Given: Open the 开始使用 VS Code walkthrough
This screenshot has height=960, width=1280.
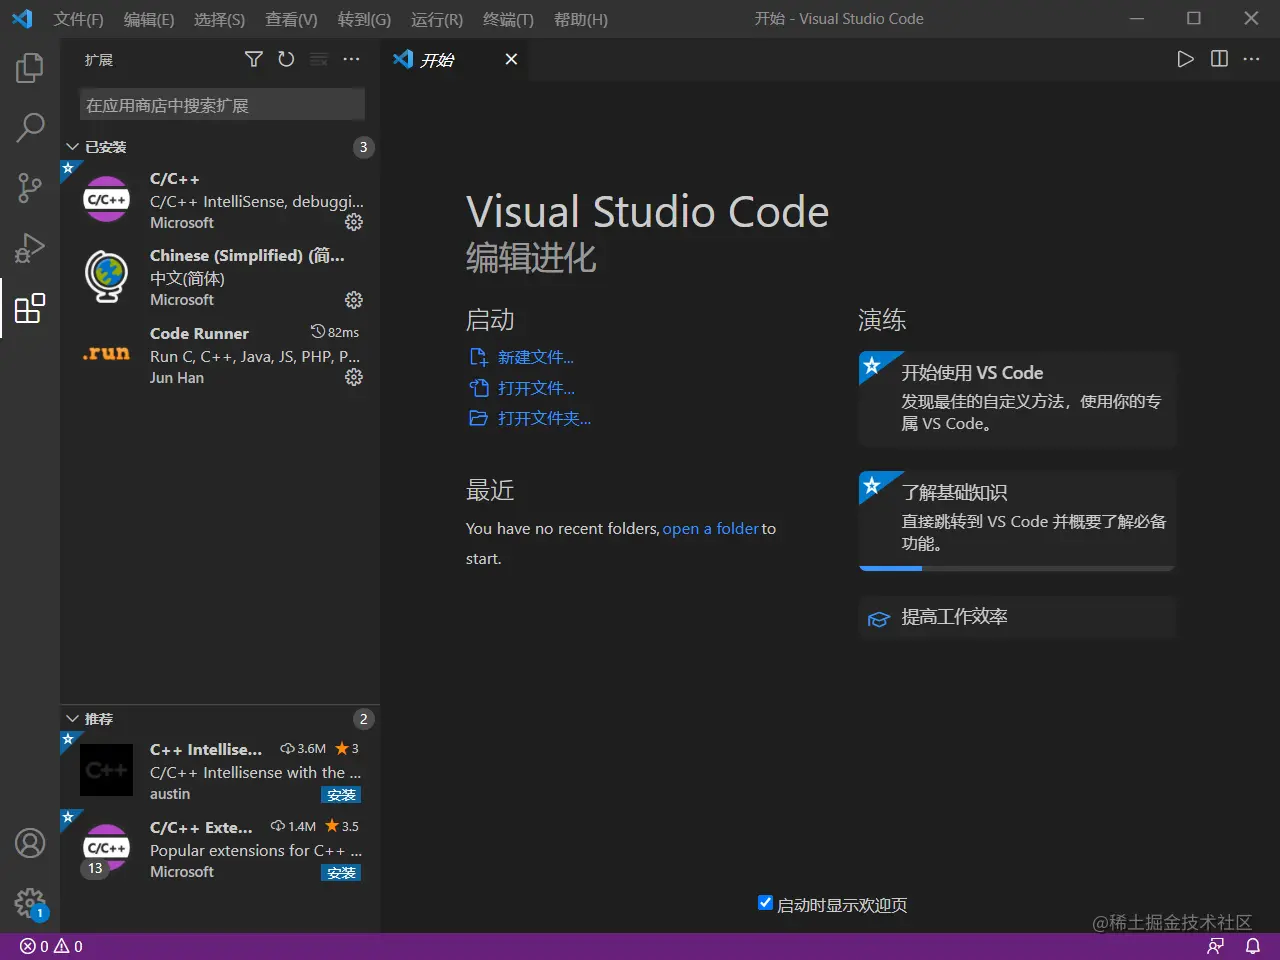Looking at the screenshot, I should click(x=1017, y=399).
